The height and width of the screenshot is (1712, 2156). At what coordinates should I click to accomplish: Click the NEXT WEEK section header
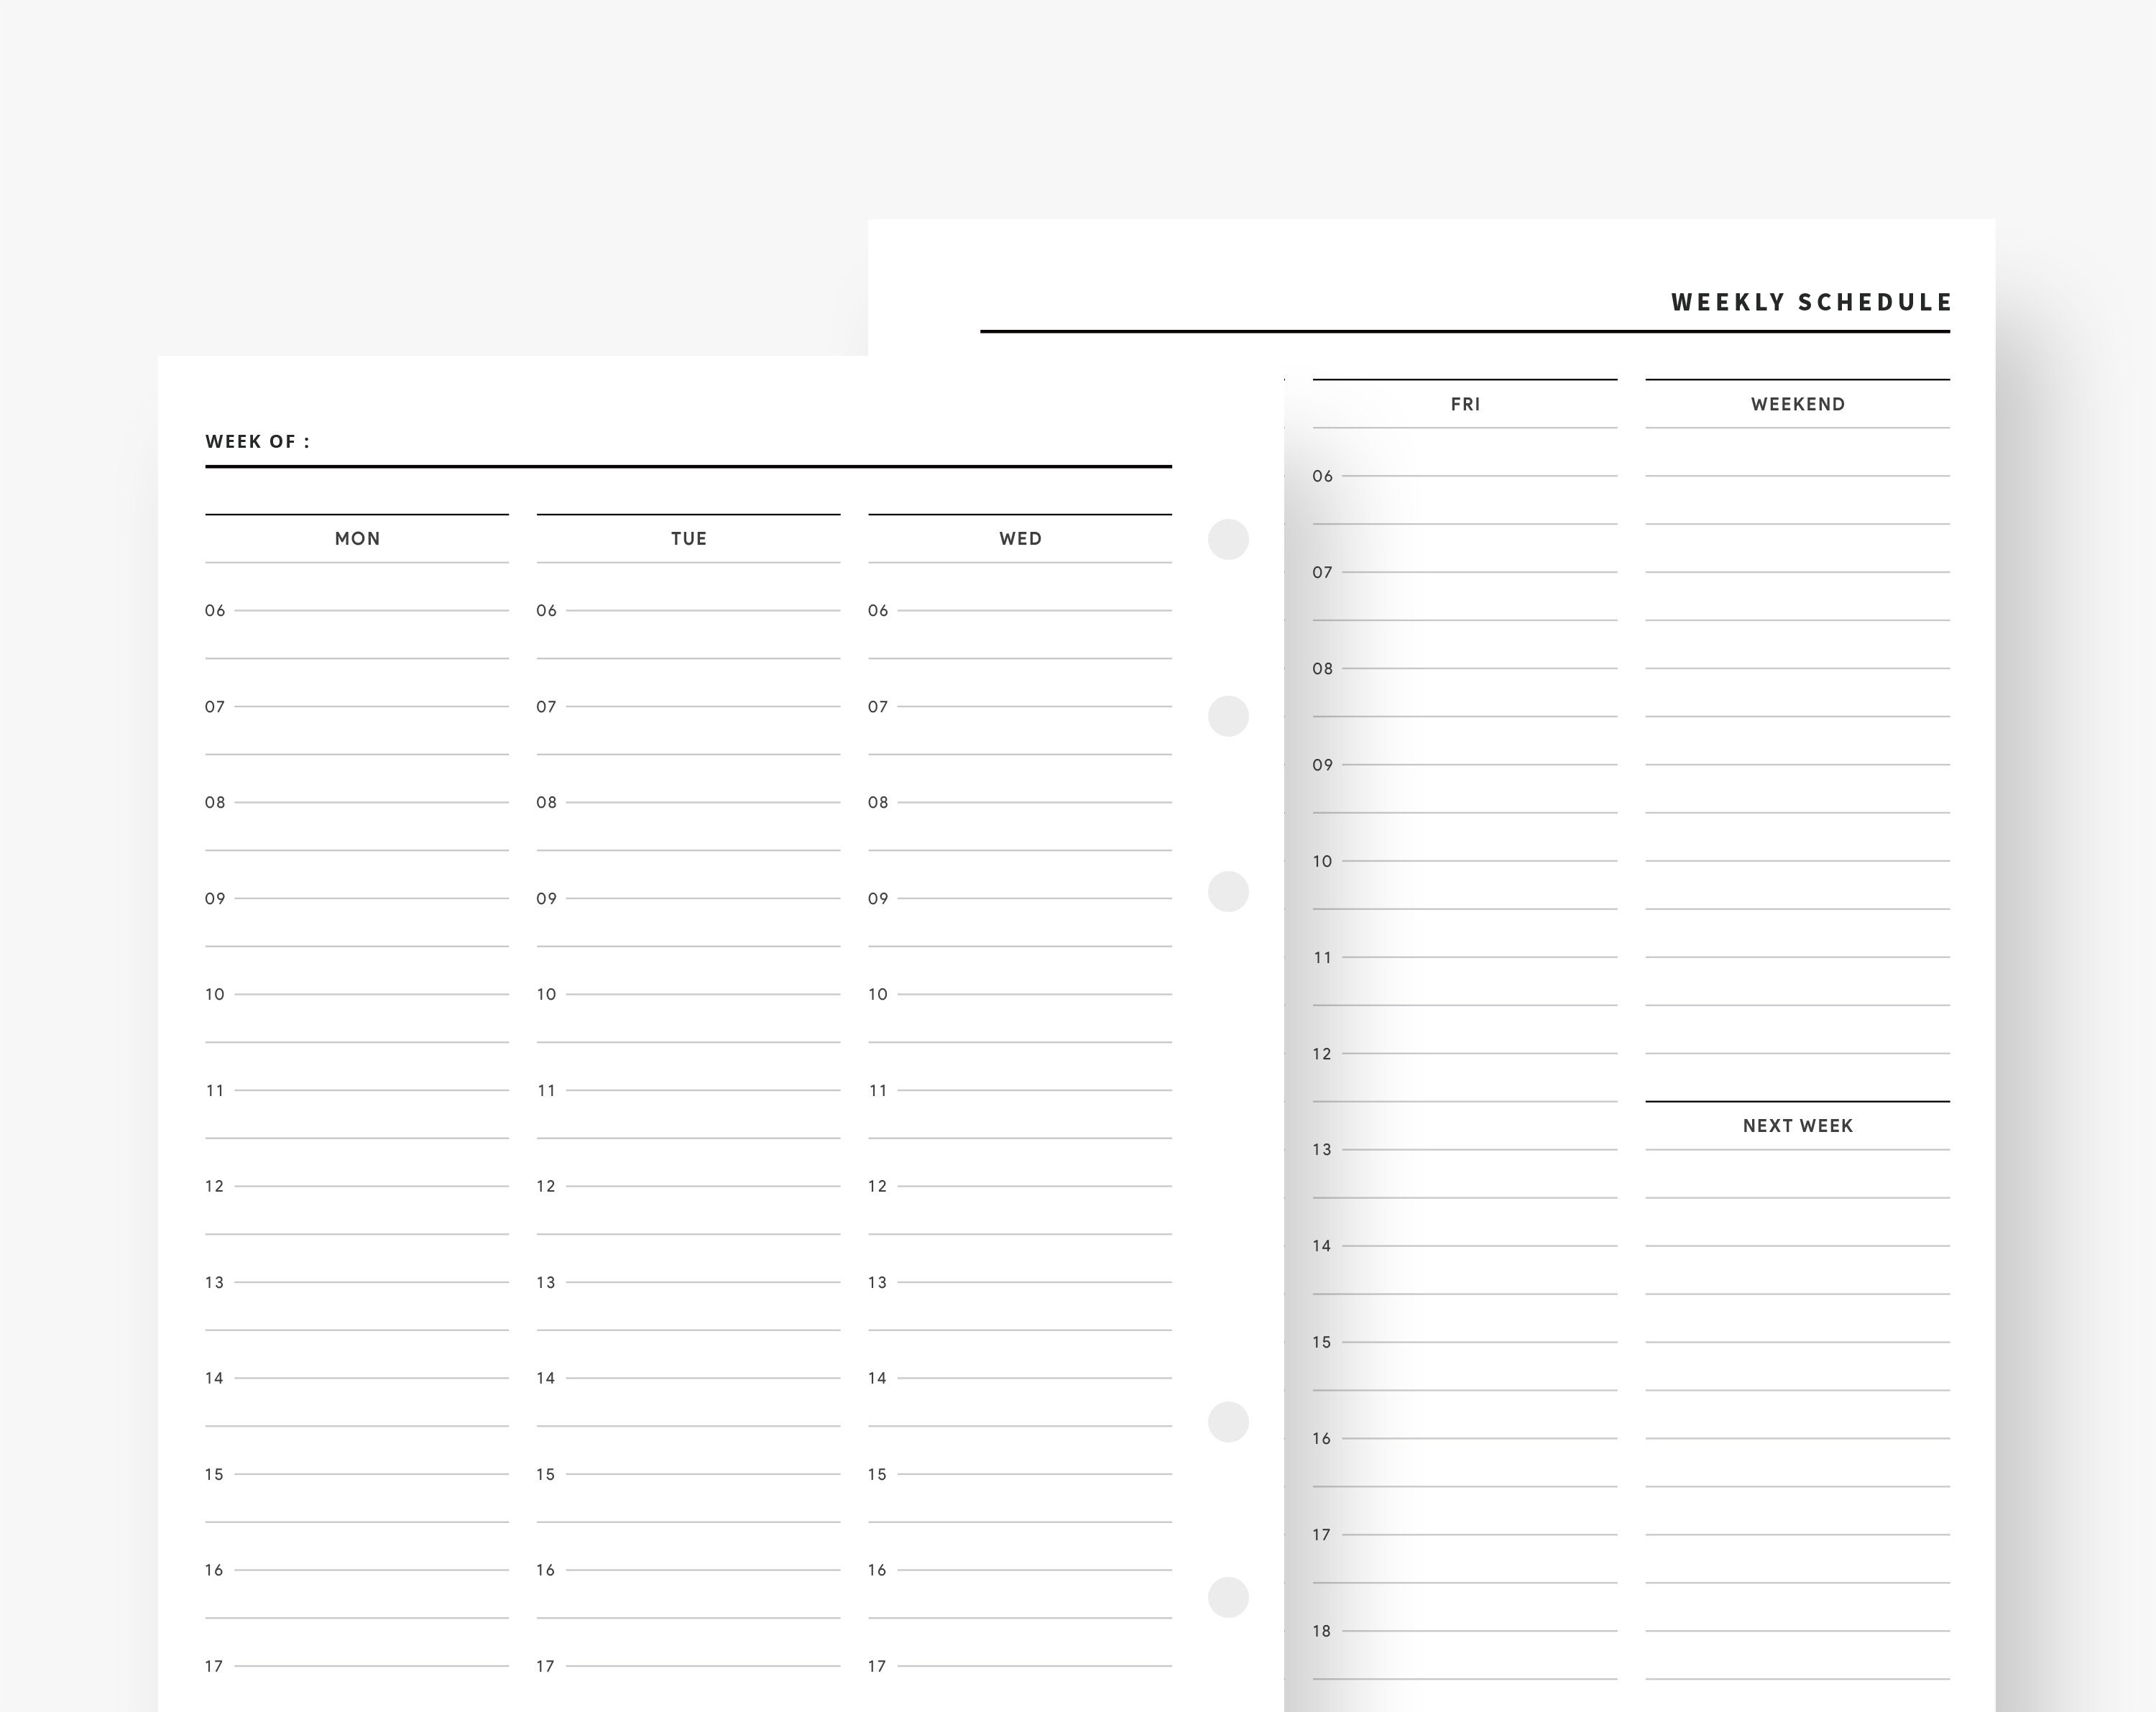click(1797, 1125)
